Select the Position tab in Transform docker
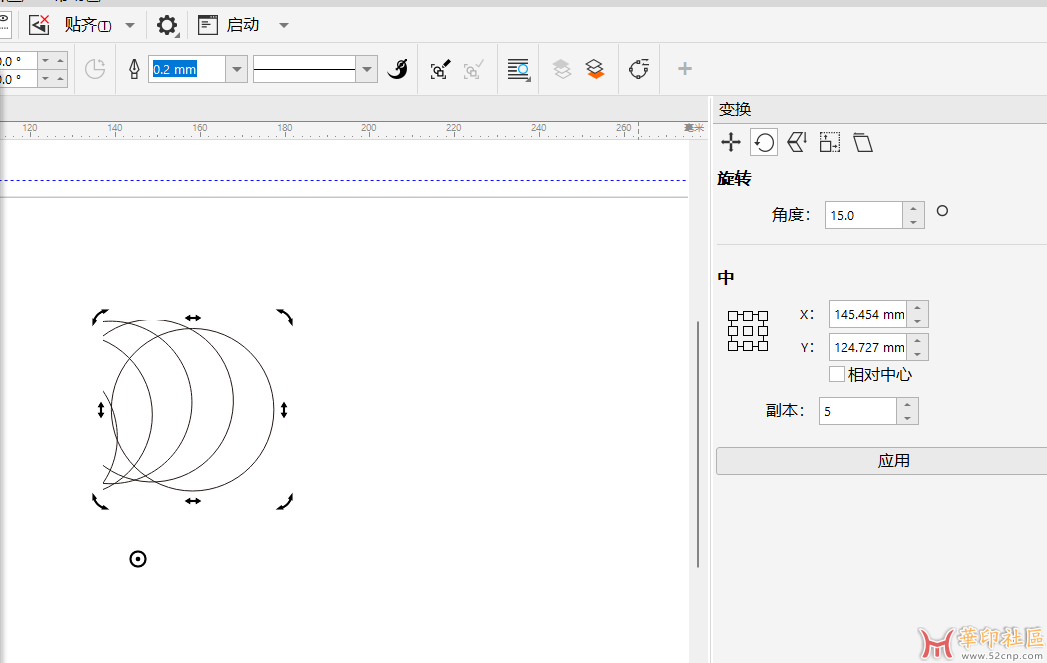The height and width of the screenshot is (663, 1047). pyautogui.click(x=731, y=142)
